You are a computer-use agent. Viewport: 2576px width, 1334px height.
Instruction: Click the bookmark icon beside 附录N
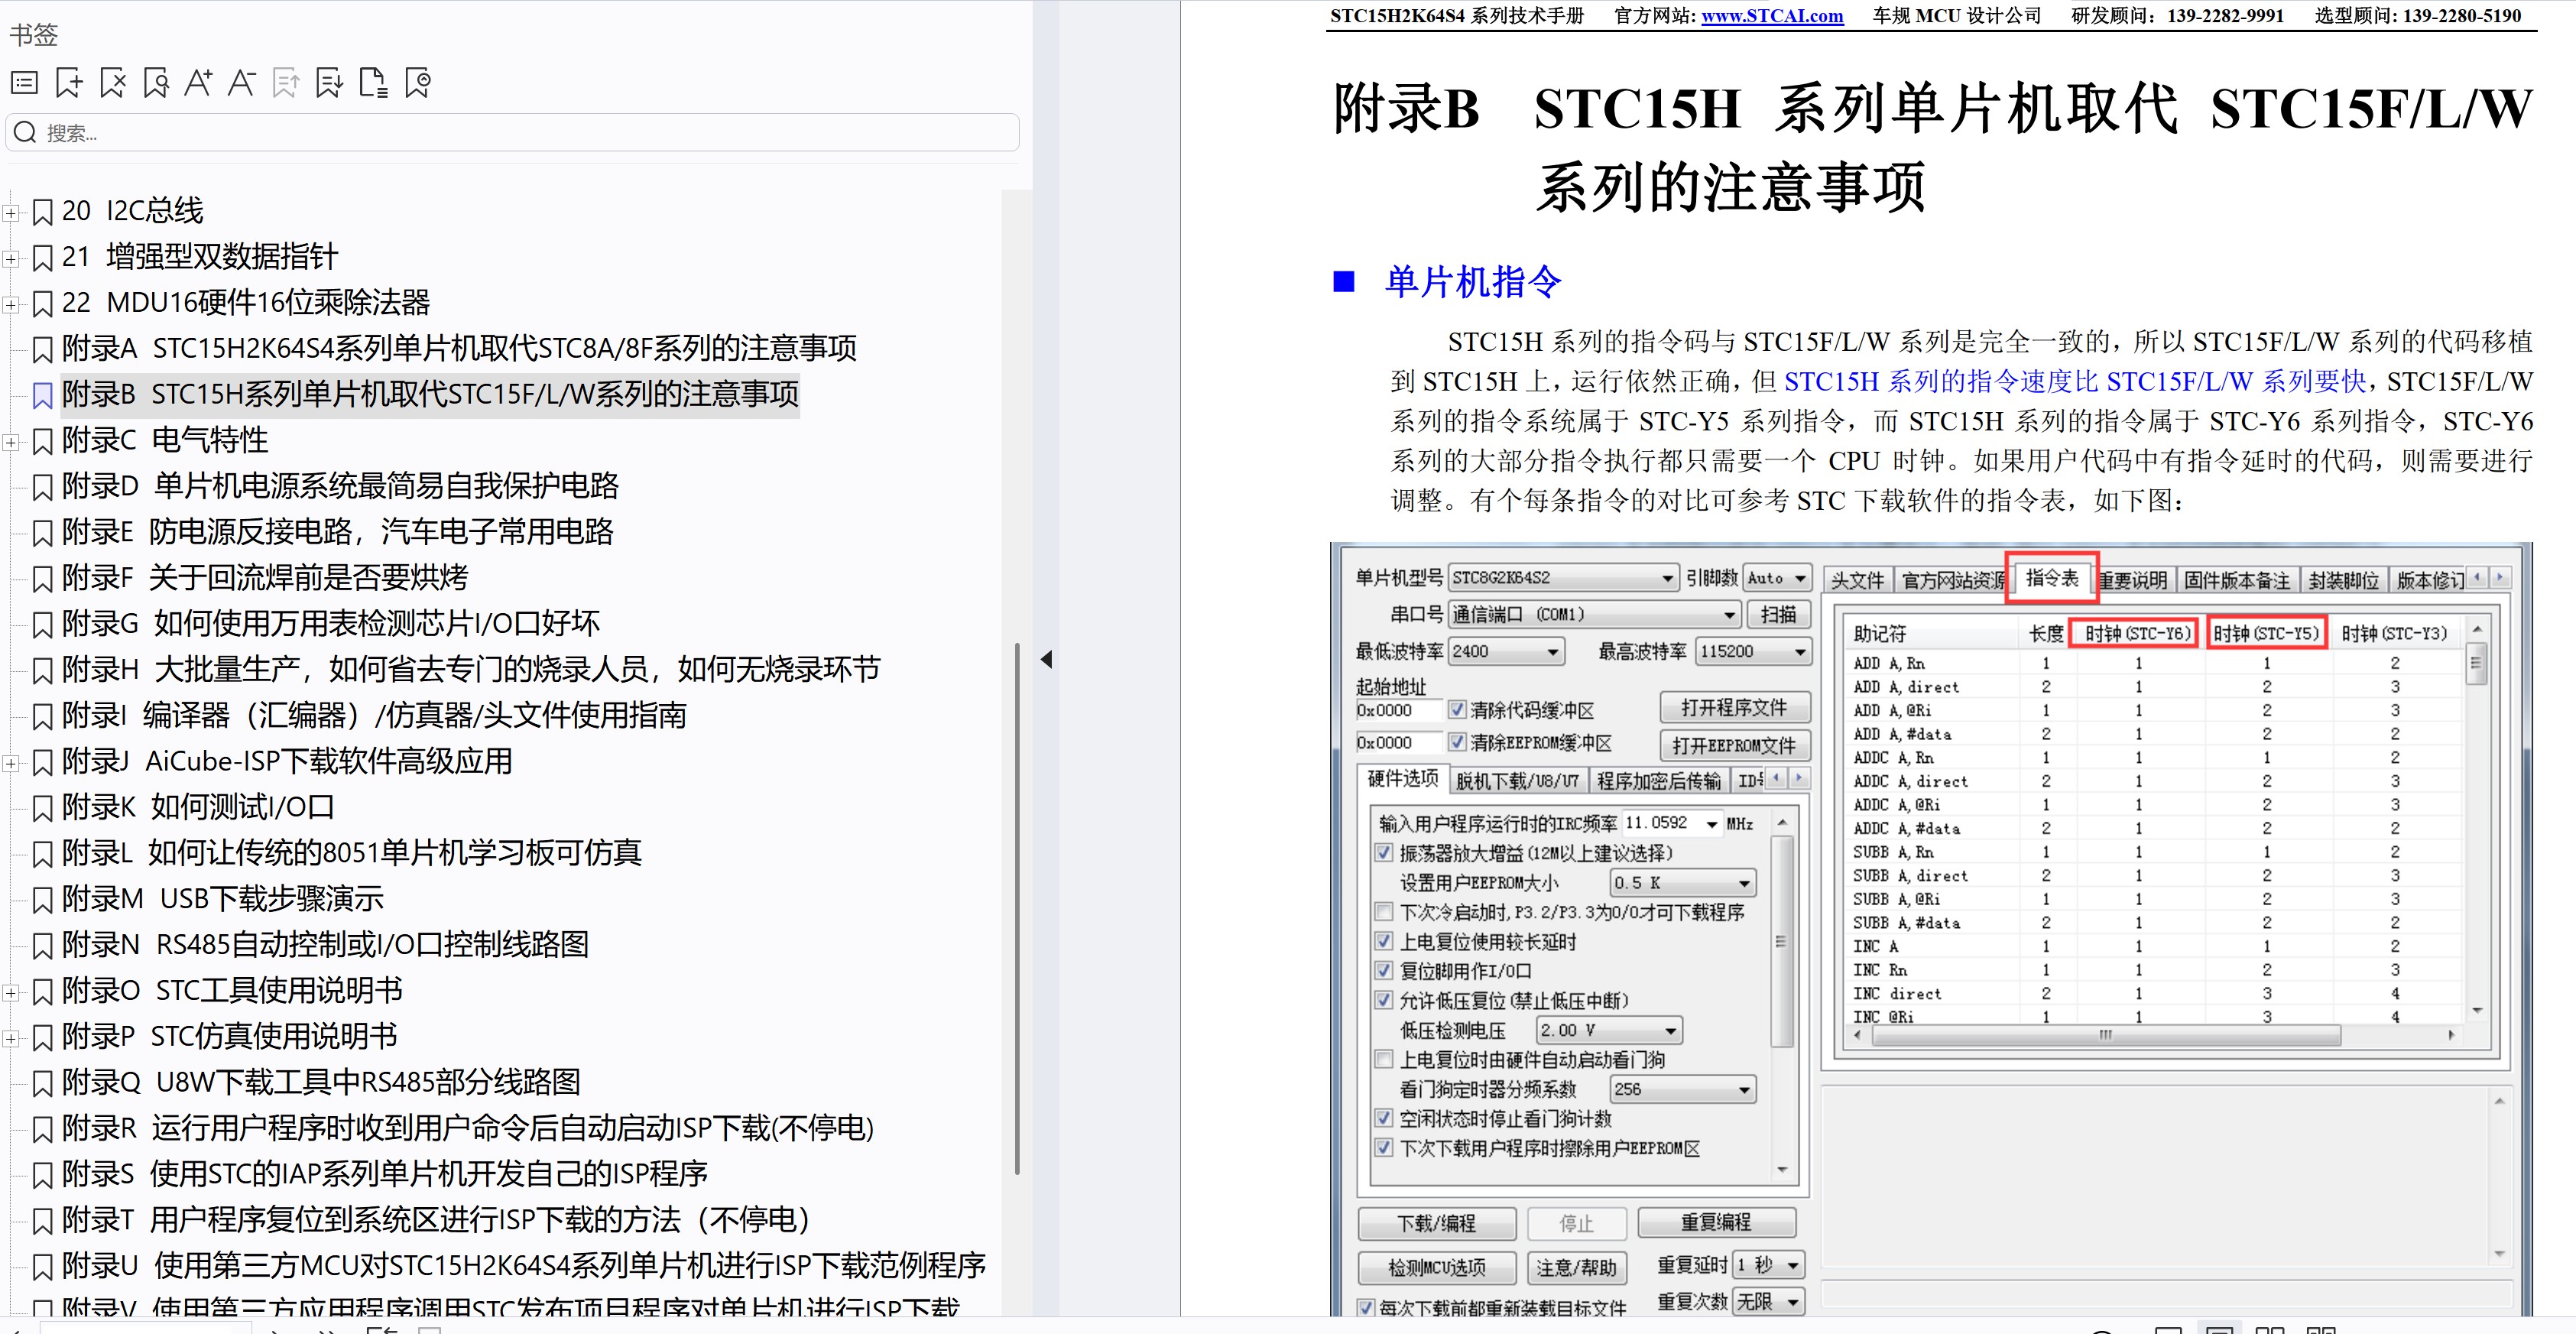point(42,946)
